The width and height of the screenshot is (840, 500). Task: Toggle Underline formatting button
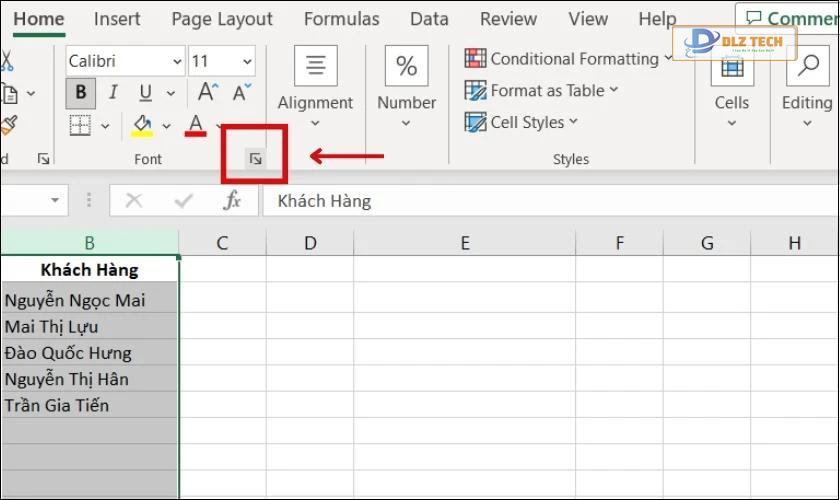[145, 93]
